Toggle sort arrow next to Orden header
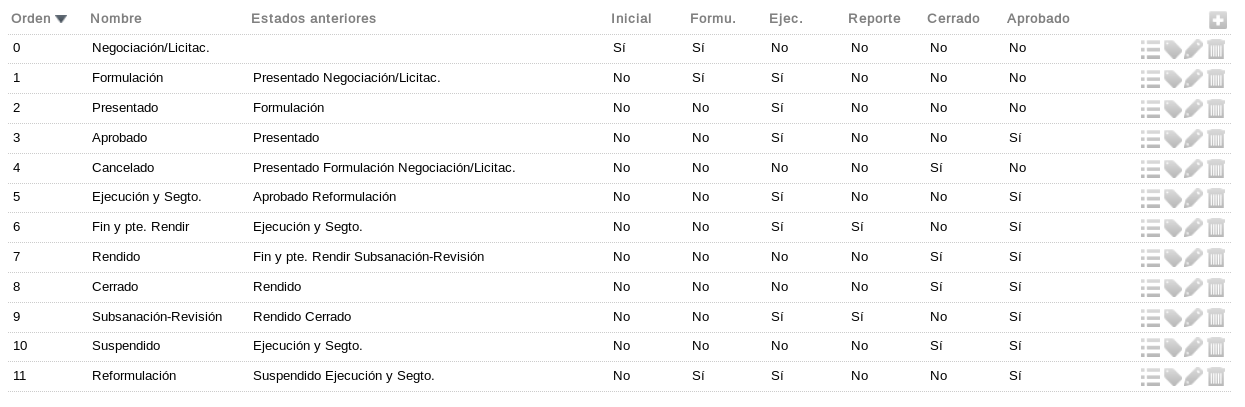This screenshot has height=407, width=1245. tap(62, 19)
